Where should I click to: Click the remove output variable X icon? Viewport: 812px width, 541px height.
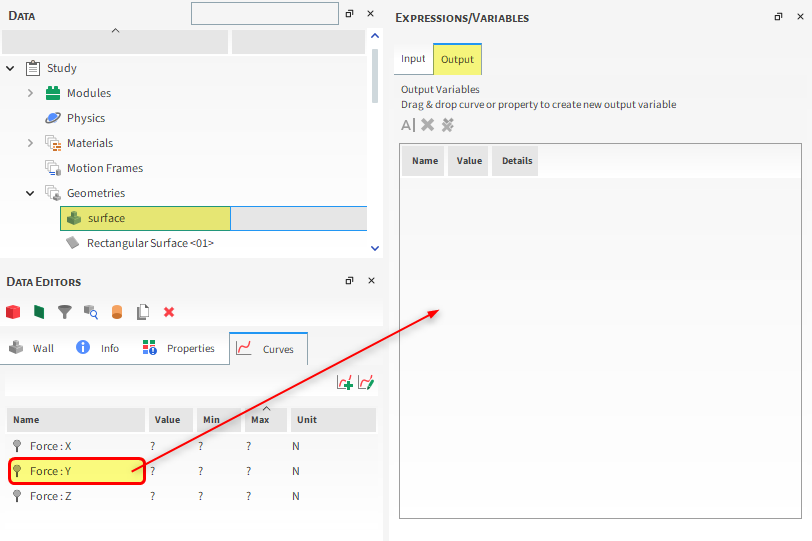coord(428,125)
